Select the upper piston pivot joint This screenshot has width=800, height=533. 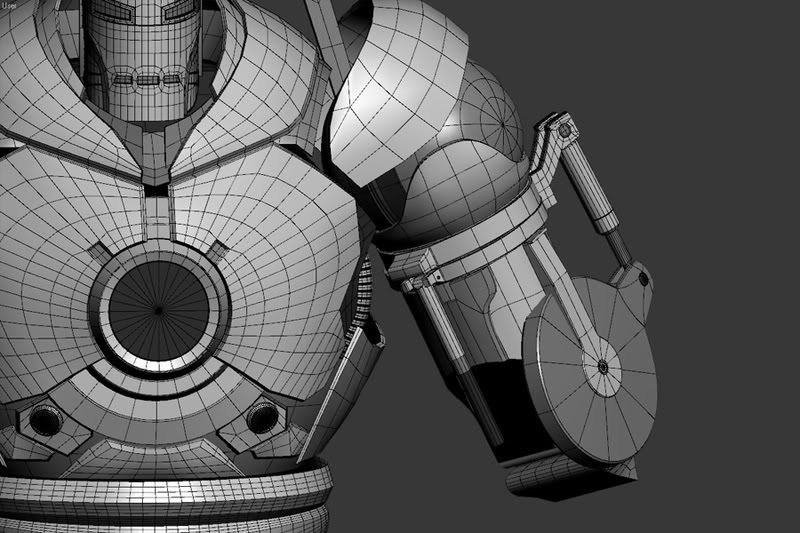566,129
